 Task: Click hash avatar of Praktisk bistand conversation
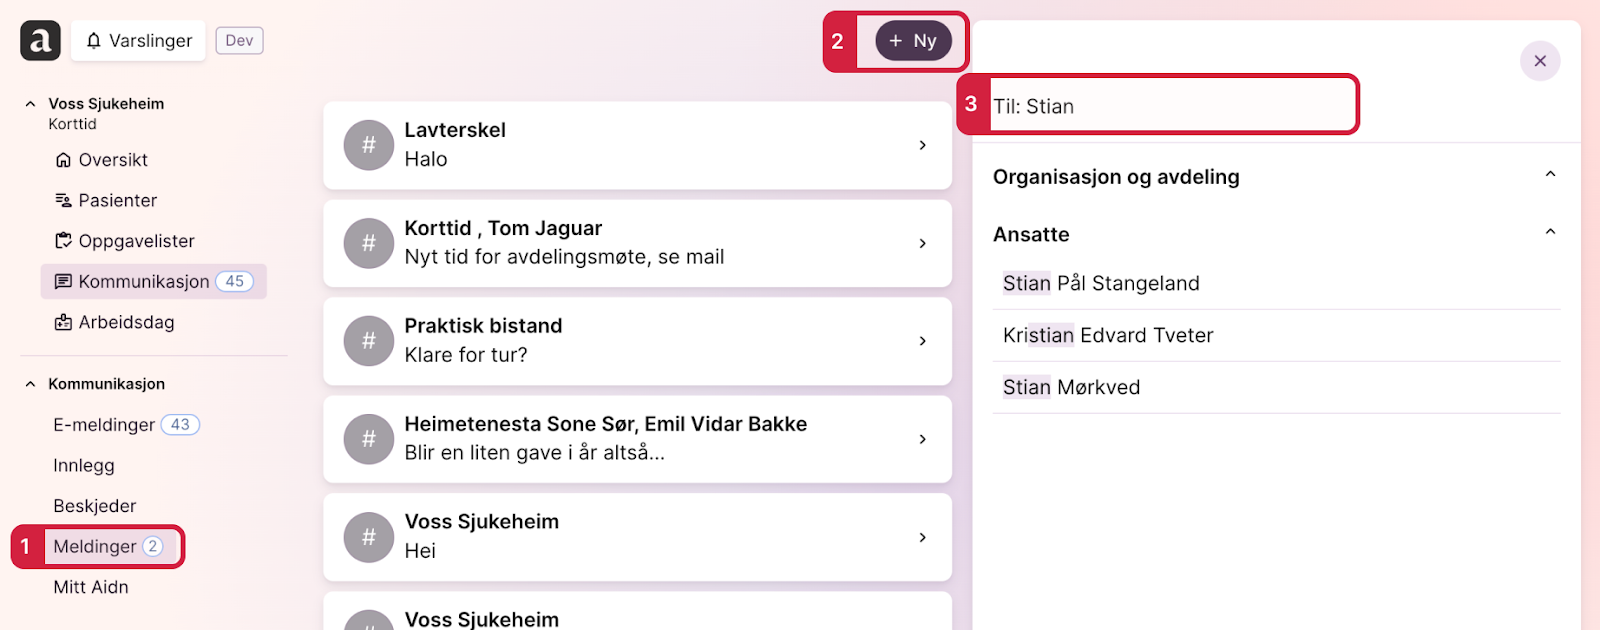click(369, 341)
